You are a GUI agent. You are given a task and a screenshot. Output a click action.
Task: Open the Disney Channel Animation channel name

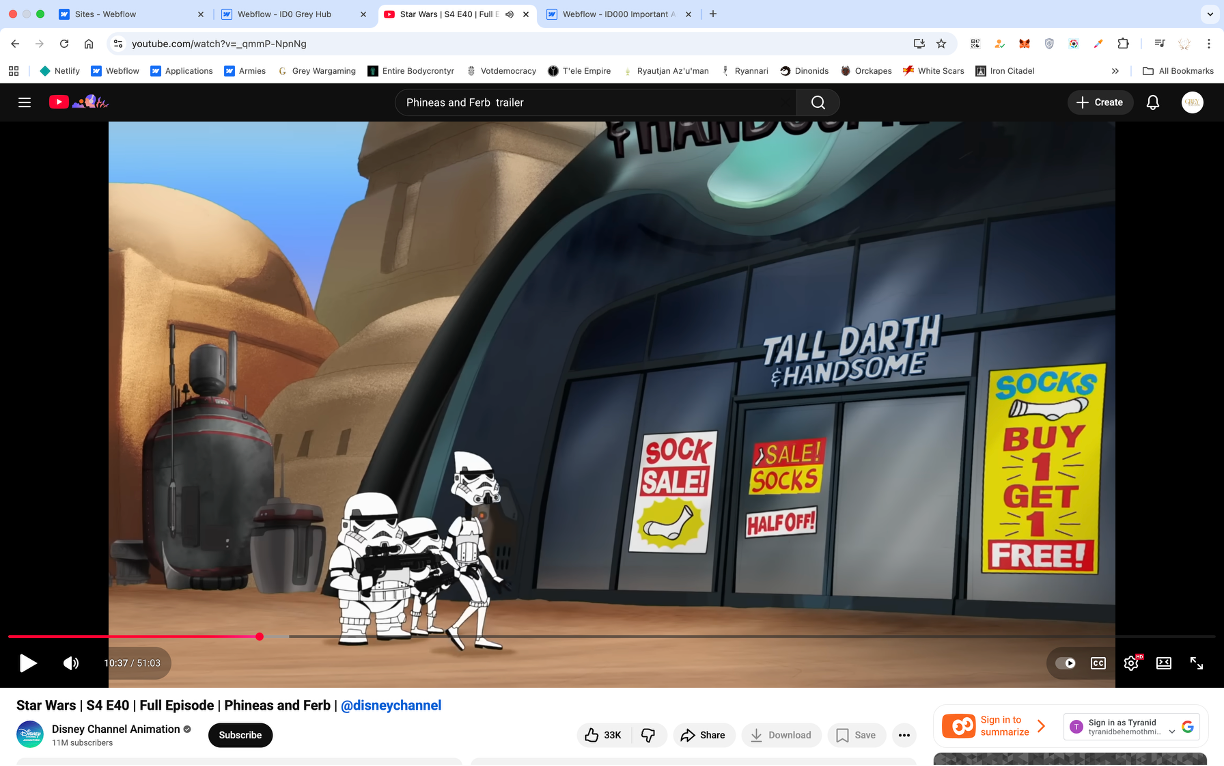click(116, 729)
